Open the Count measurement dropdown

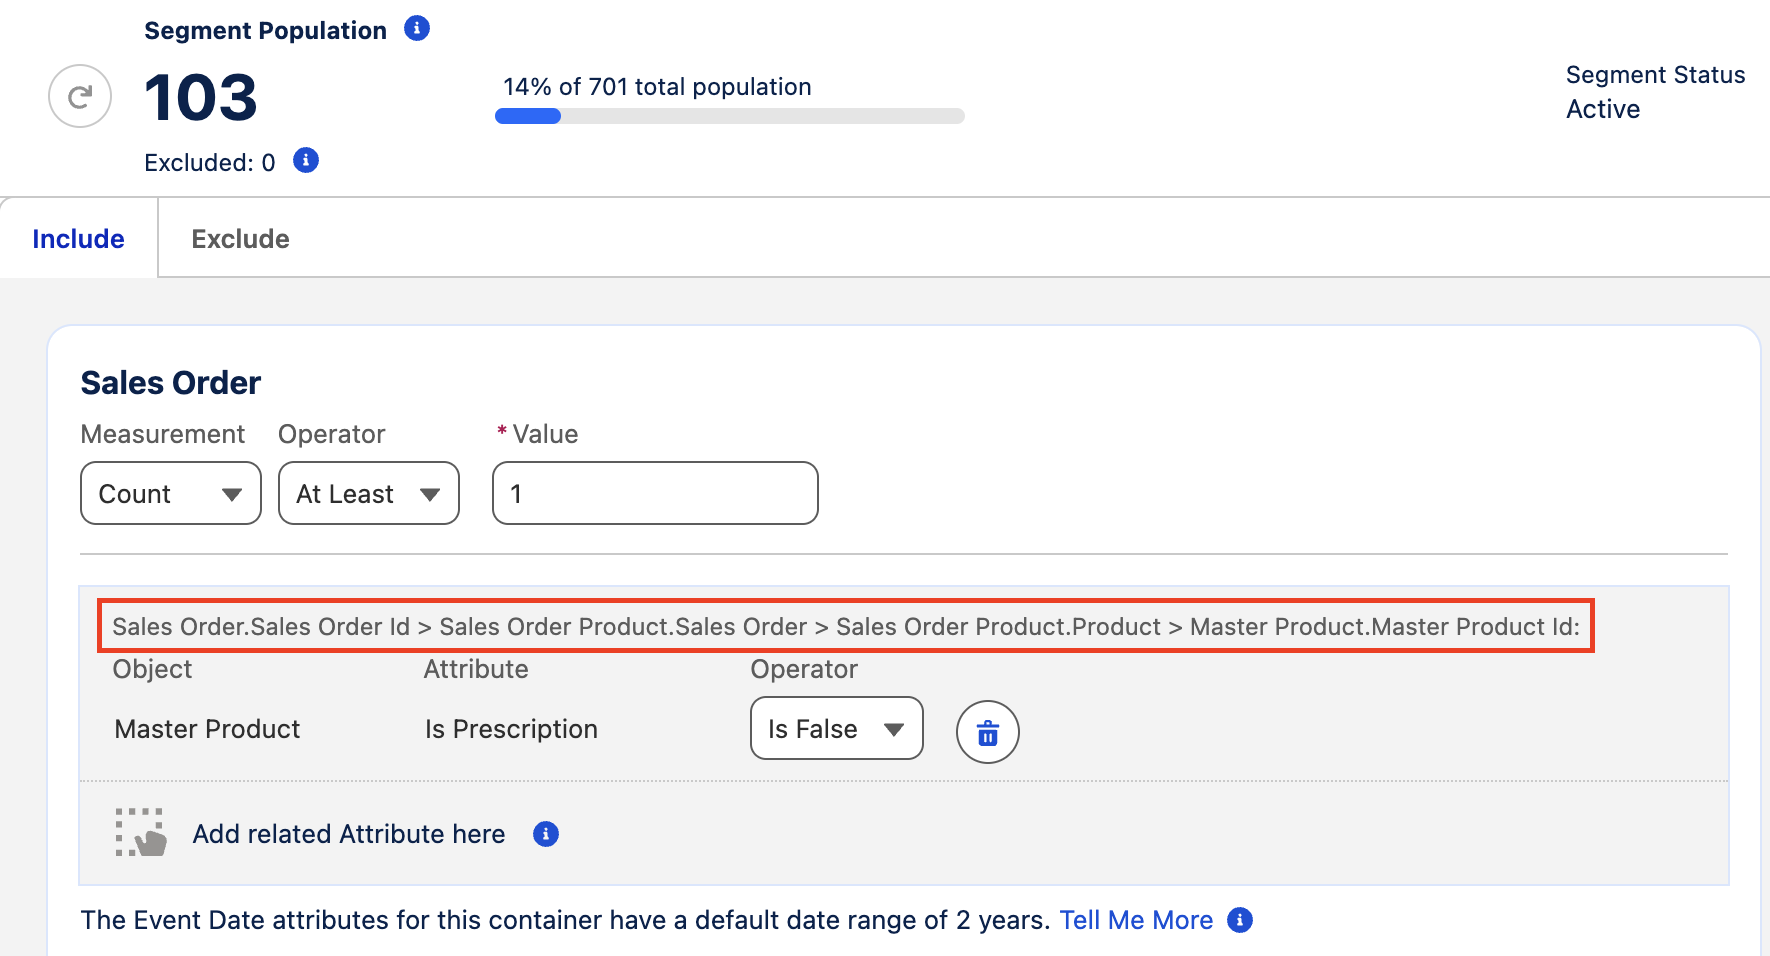[x=170, y=493]
